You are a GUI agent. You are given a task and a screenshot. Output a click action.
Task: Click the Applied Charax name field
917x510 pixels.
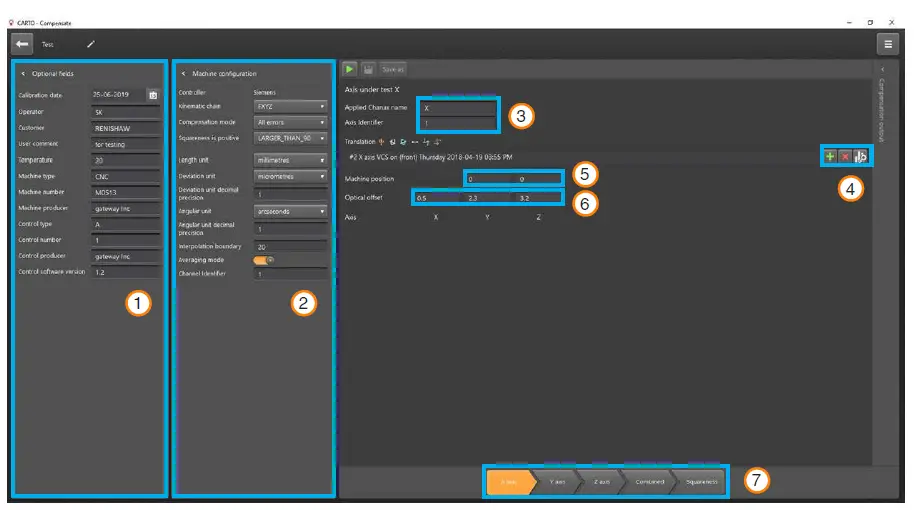[458, 108]
